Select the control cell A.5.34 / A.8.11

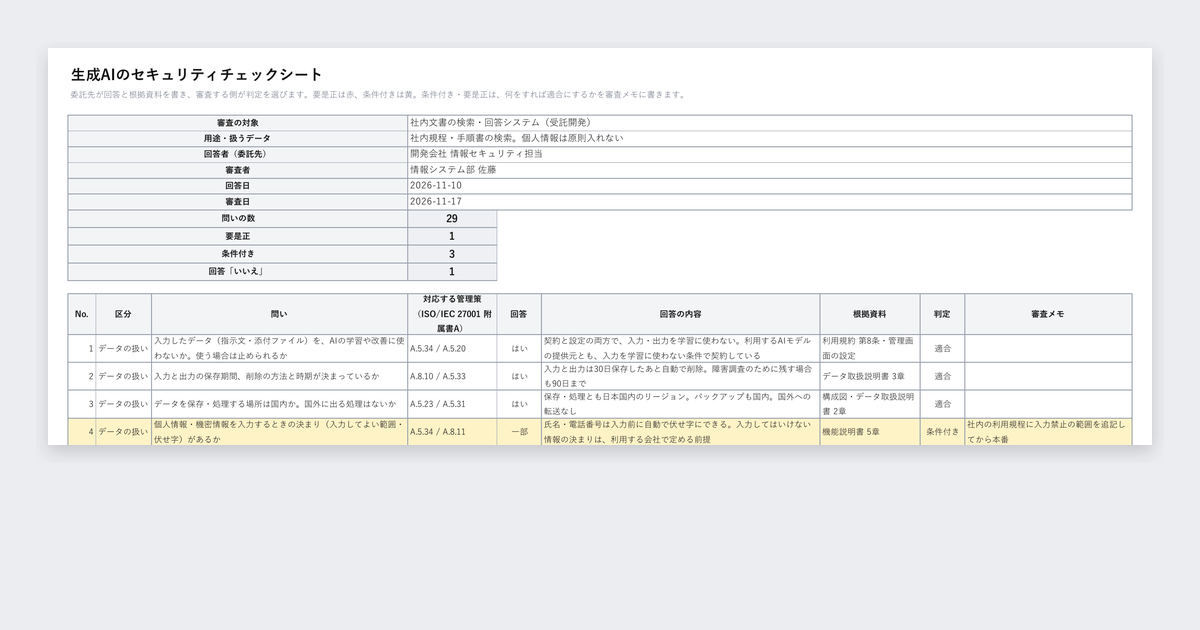[452, 431]
